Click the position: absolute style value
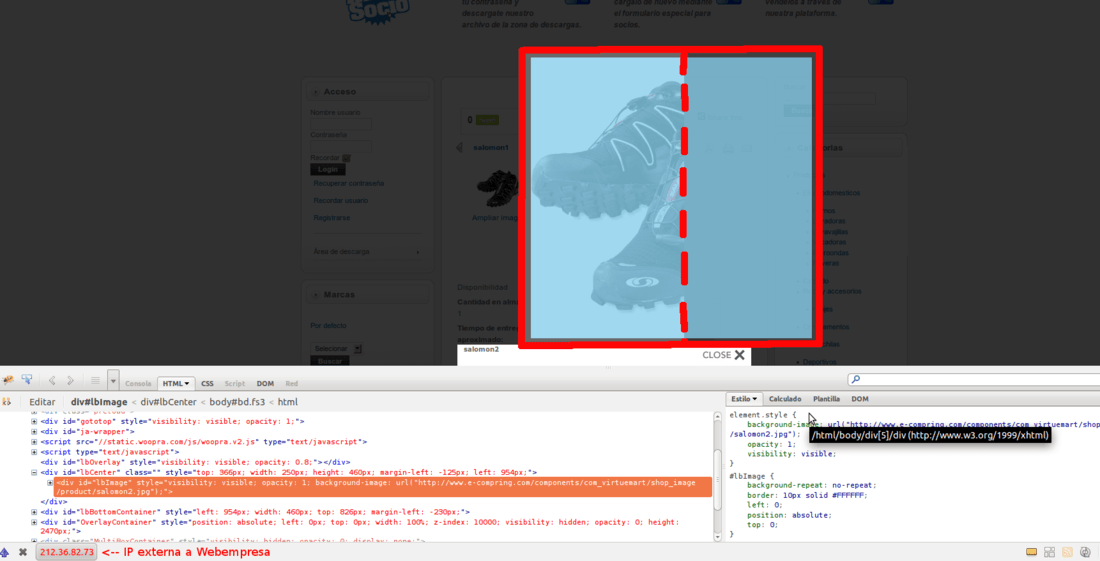 [x=810, y=515]
